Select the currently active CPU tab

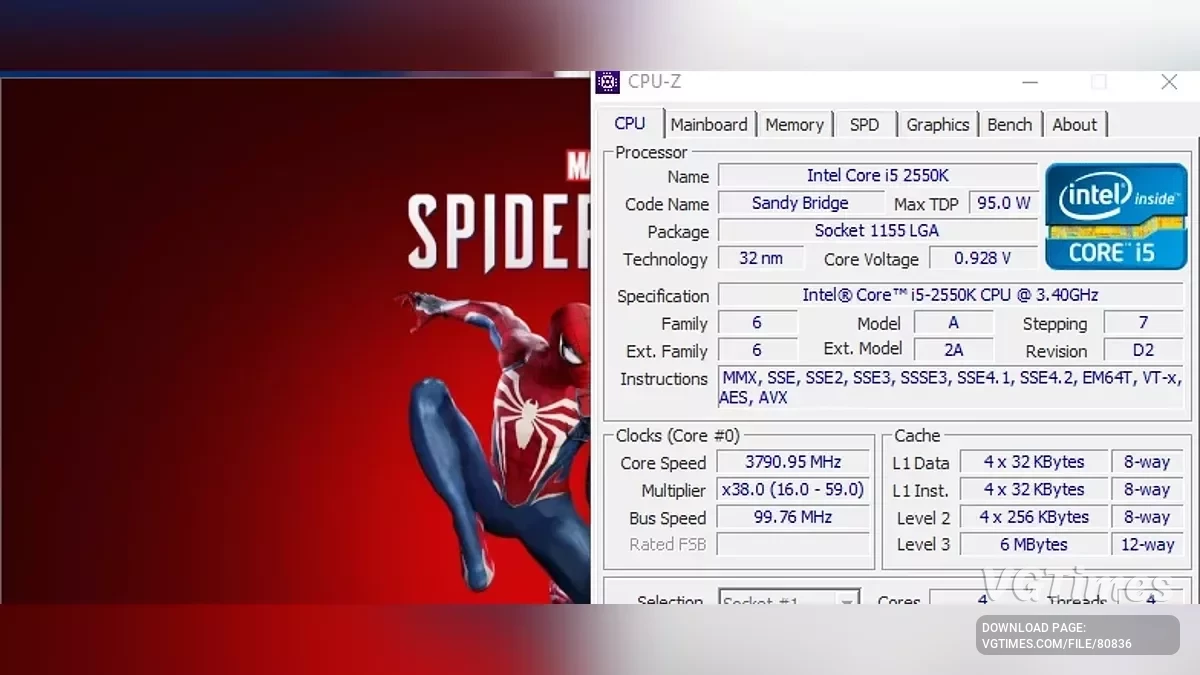coord(630,122)
